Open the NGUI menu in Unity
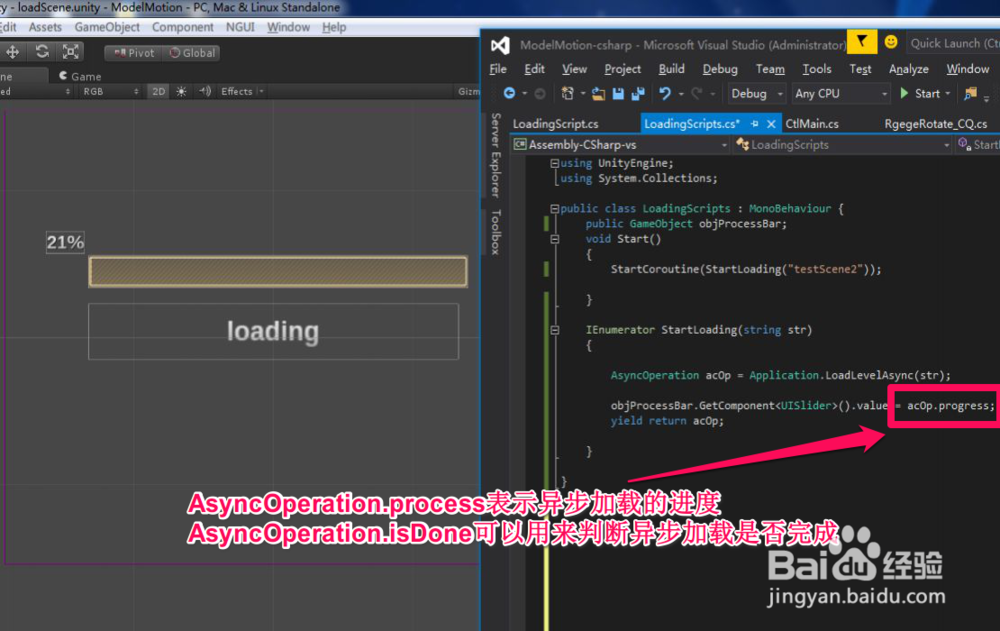The image size is (1000, 631). (x=240, y=27)
